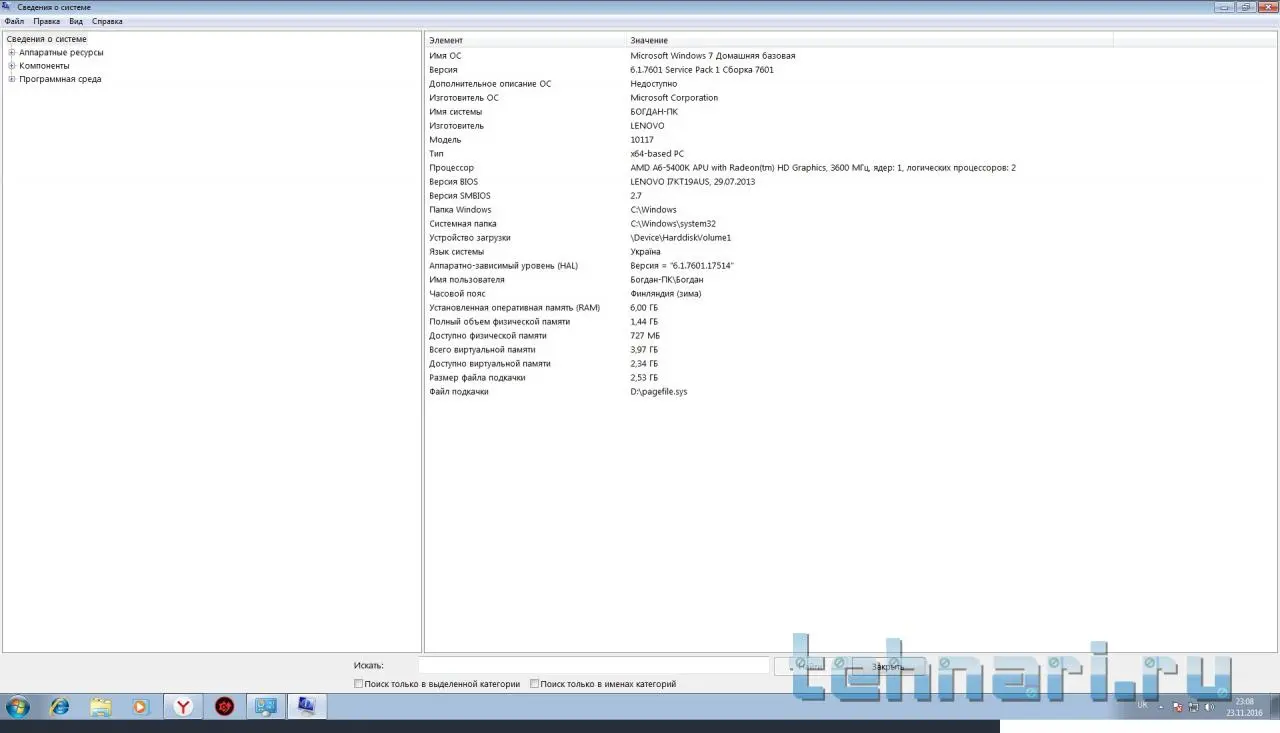Viewport: 1280px width, 733px height.
Task: Expand the Программная среда tree node
Action: point(12,79)
